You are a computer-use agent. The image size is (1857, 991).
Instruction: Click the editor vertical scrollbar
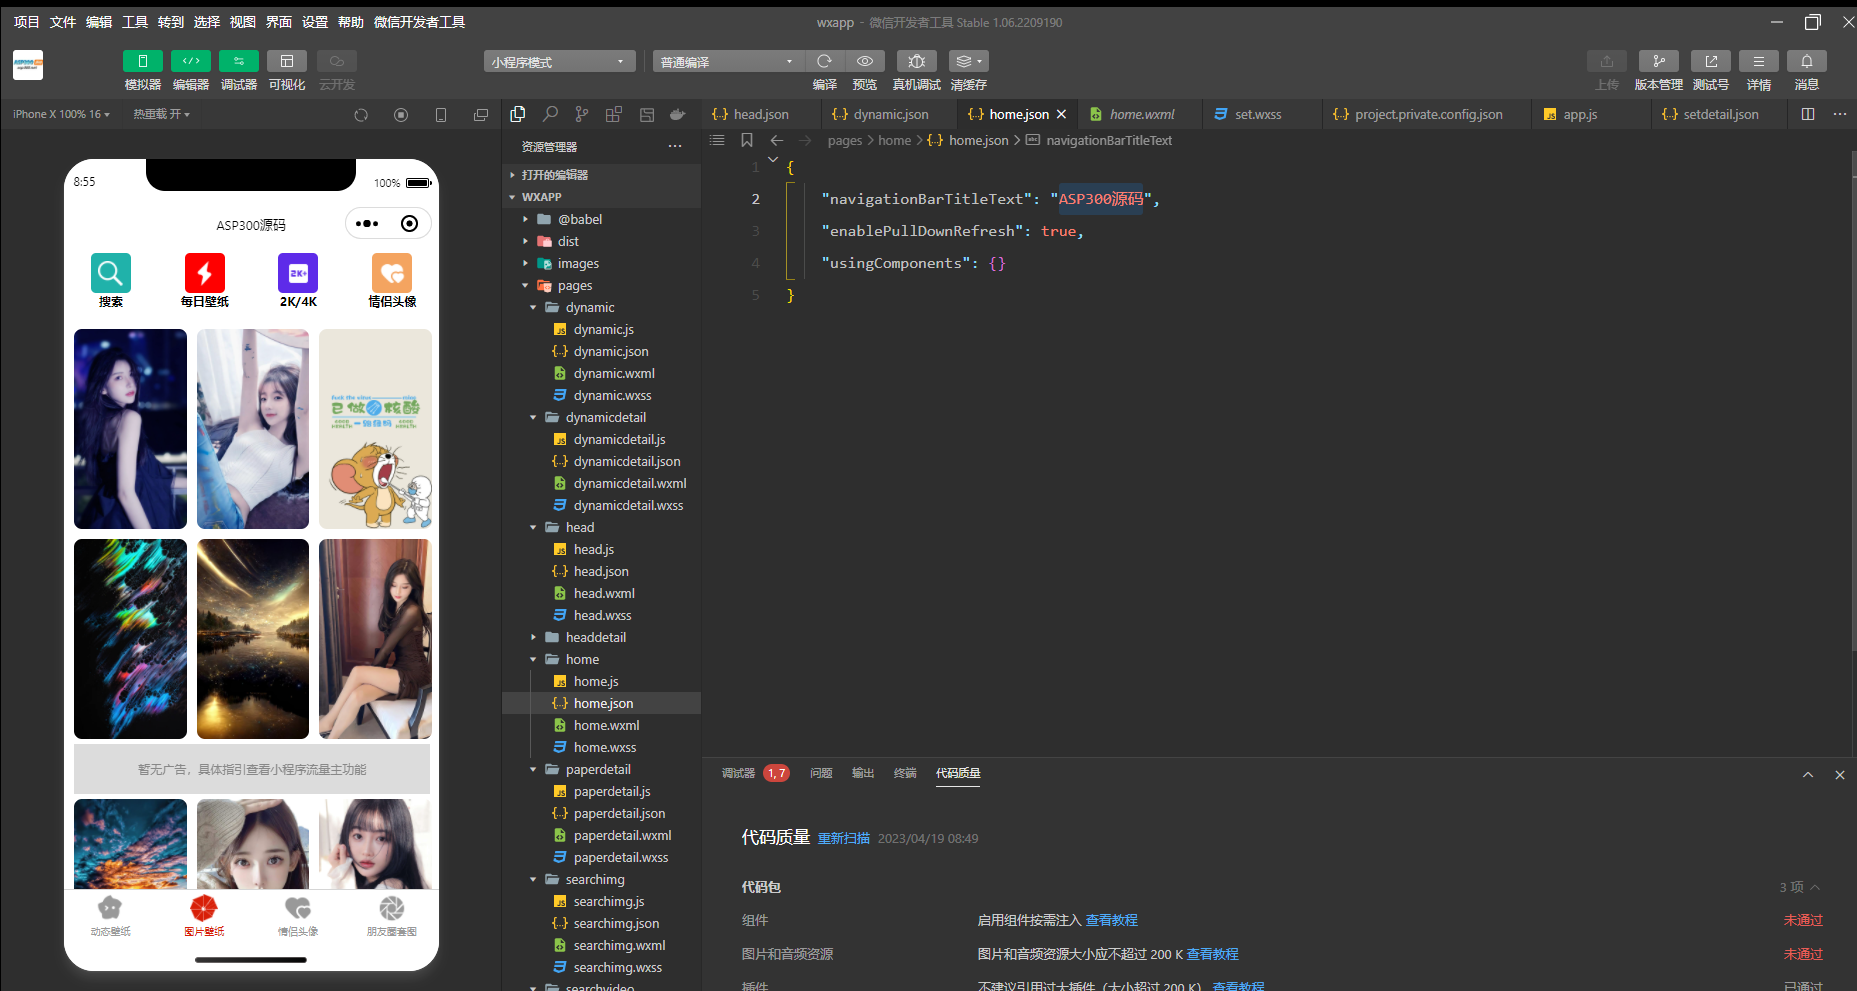(1853, 400)
